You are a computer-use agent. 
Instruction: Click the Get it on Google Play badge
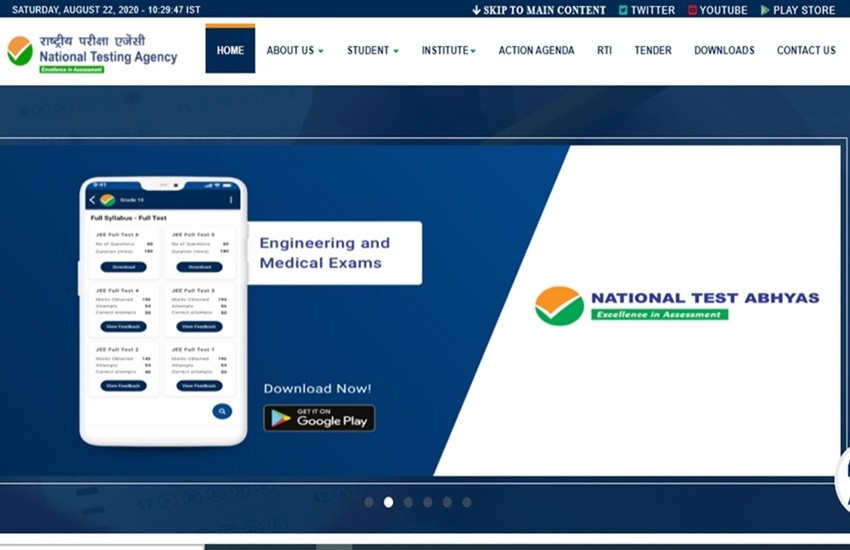[319, 418]
